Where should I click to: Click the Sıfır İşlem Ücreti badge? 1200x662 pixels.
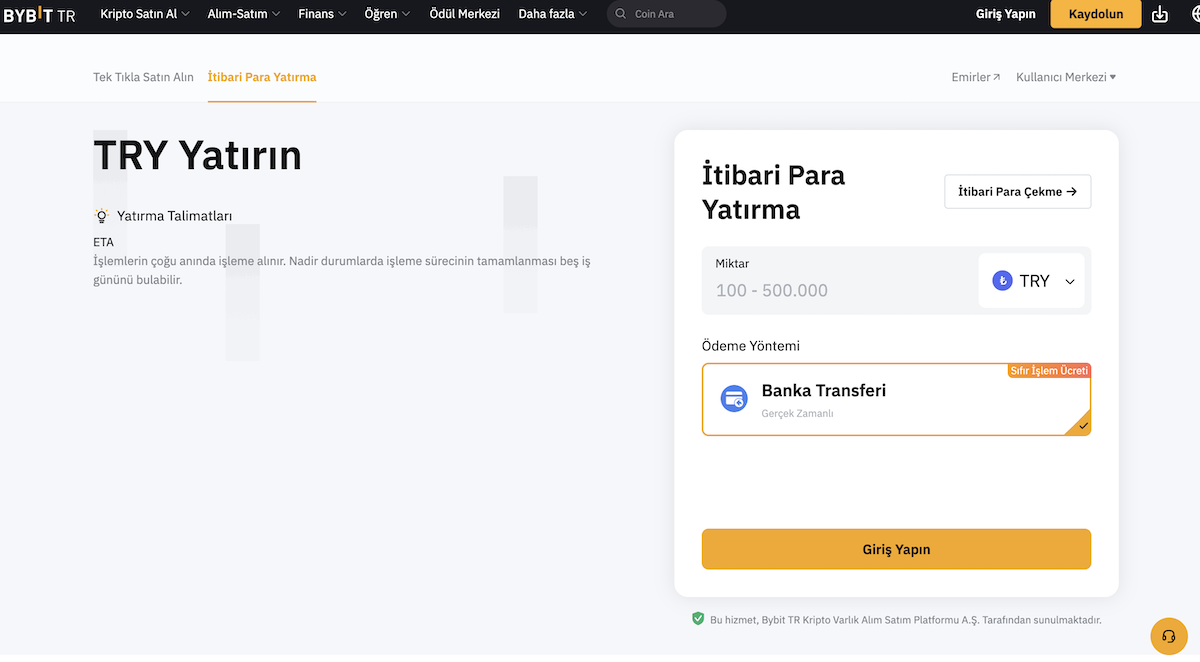1049,370
